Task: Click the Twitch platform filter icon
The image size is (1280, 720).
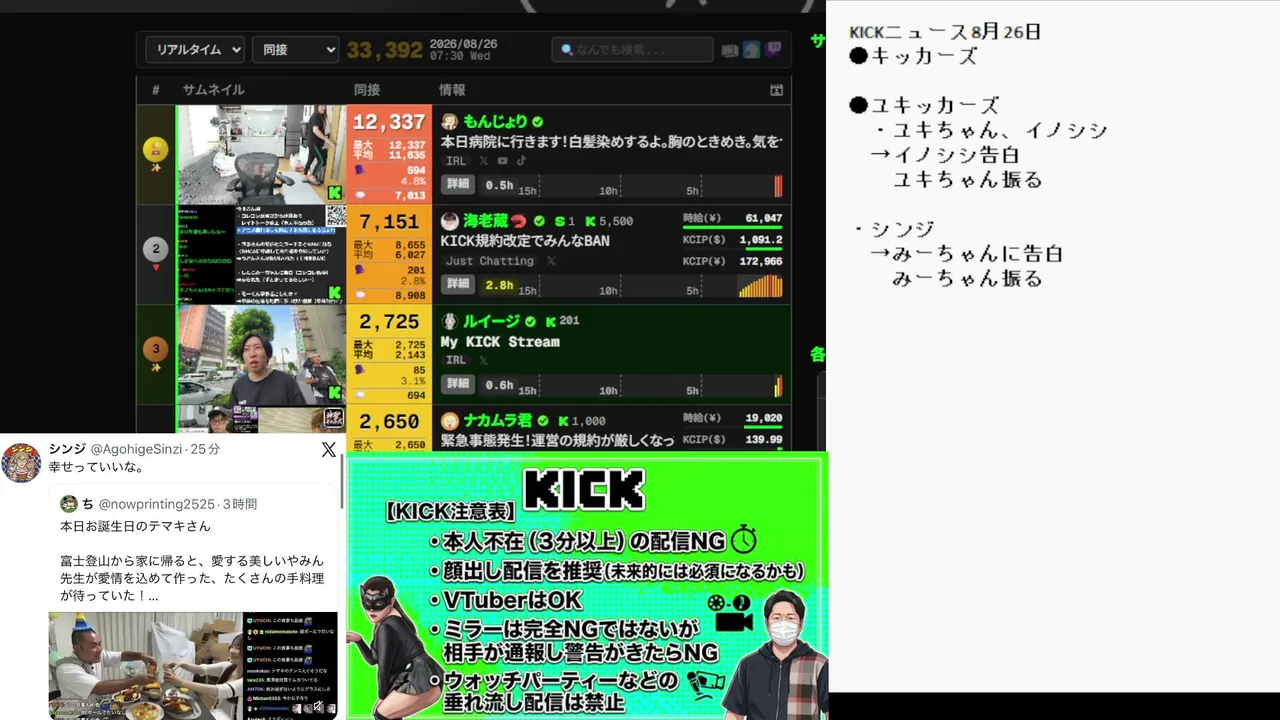Action: [x=773, y=49]
